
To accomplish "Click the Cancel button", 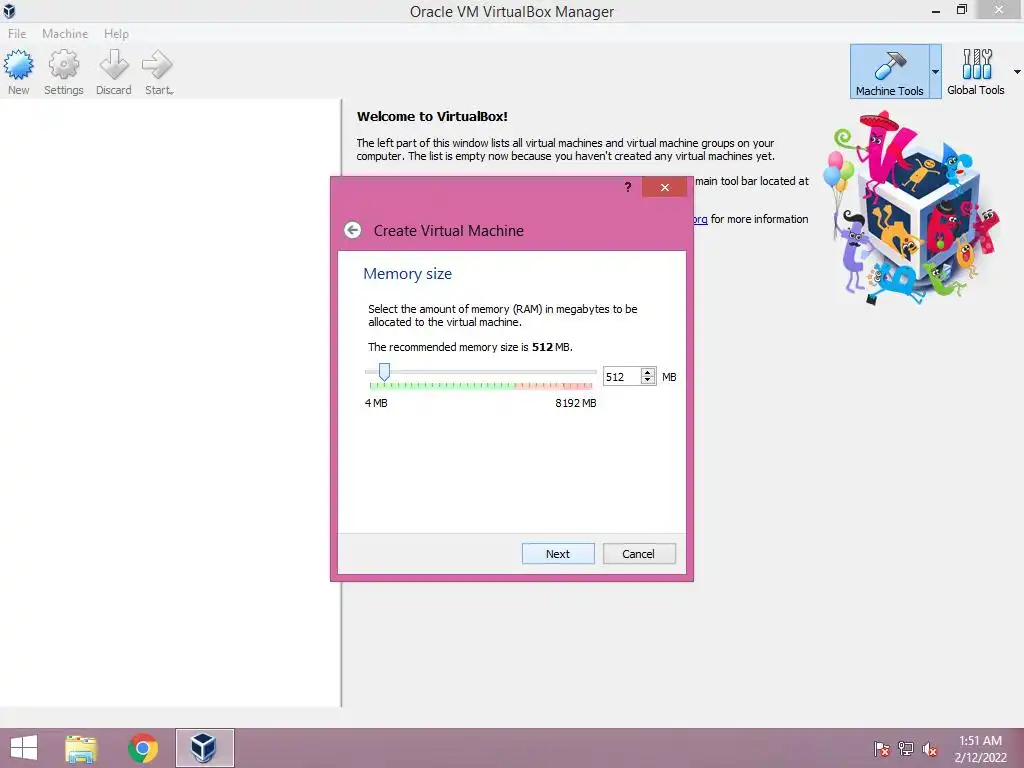I will pos(638,554).
